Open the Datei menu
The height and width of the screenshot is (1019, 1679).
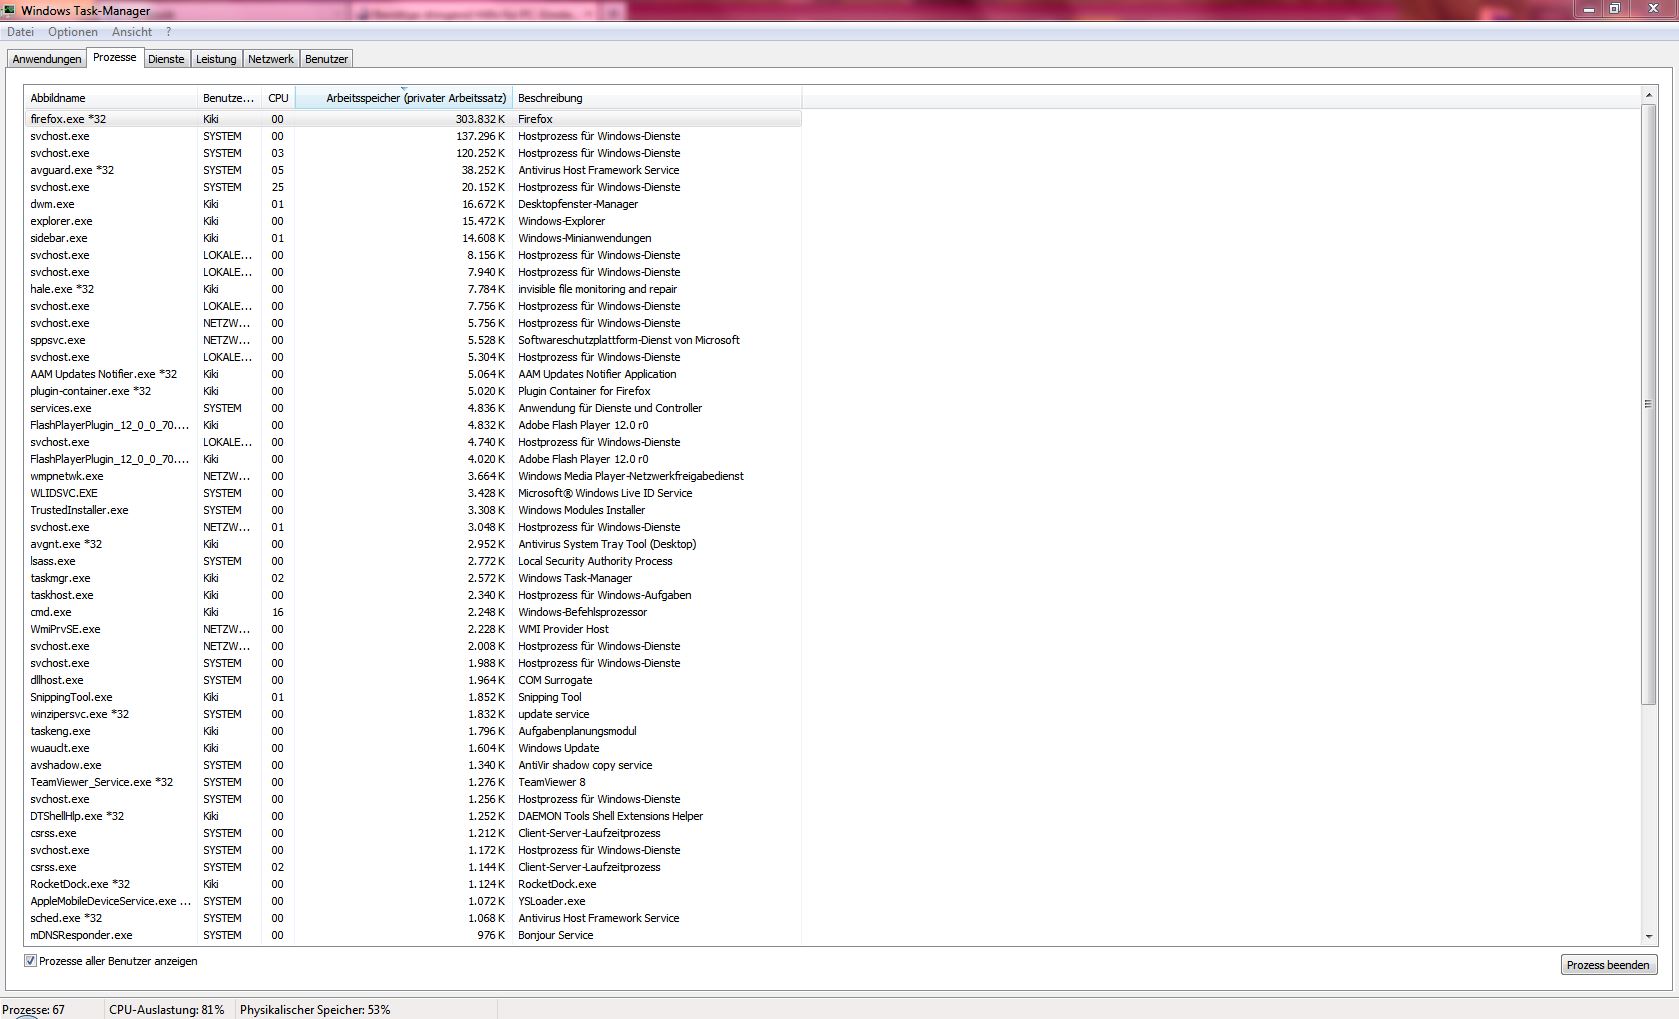click(x=20, y=32)
